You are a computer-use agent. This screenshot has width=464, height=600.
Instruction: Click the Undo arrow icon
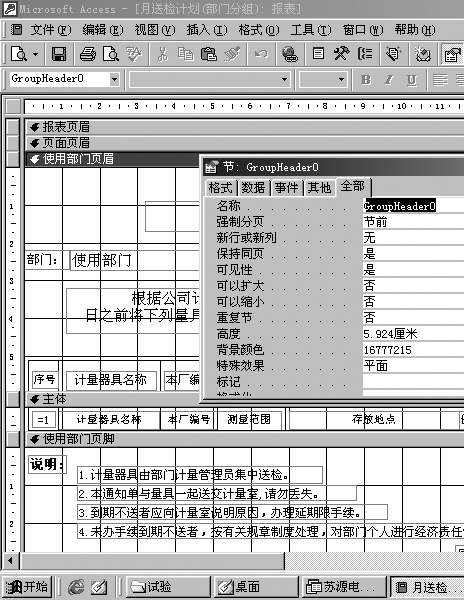point(261,54)
